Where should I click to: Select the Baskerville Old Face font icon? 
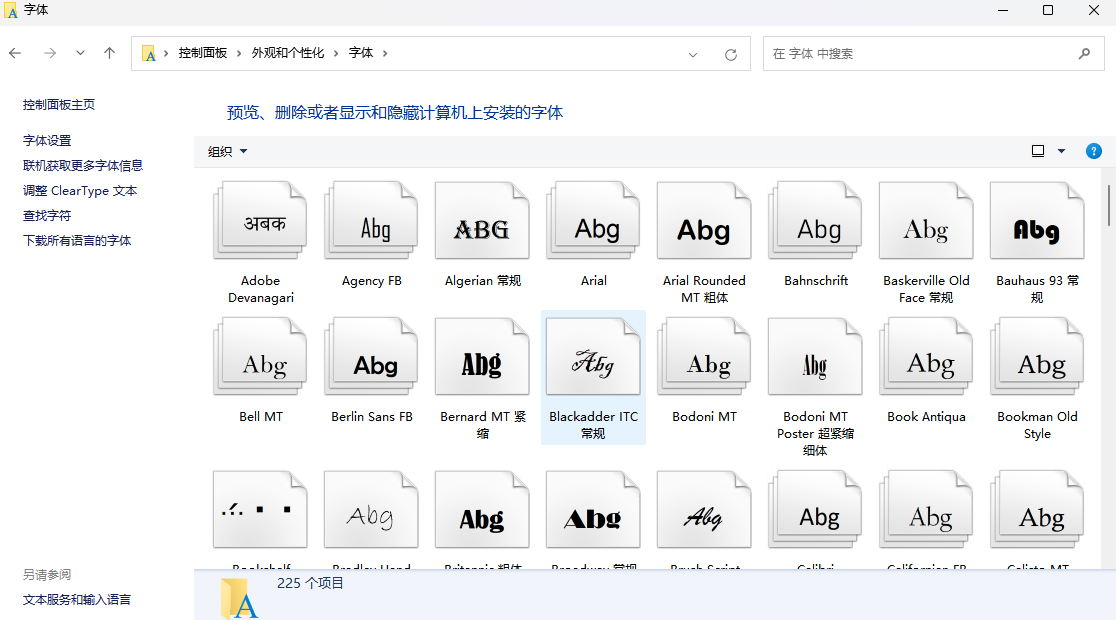tap(927, 221)
